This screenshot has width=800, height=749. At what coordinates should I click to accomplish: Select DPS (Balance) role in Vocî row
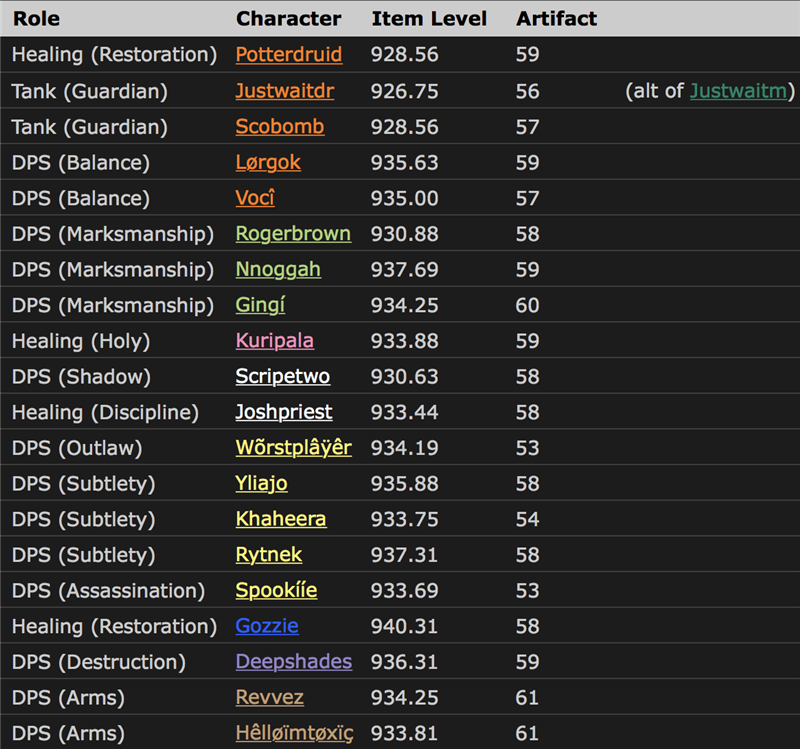click(81, 198)
